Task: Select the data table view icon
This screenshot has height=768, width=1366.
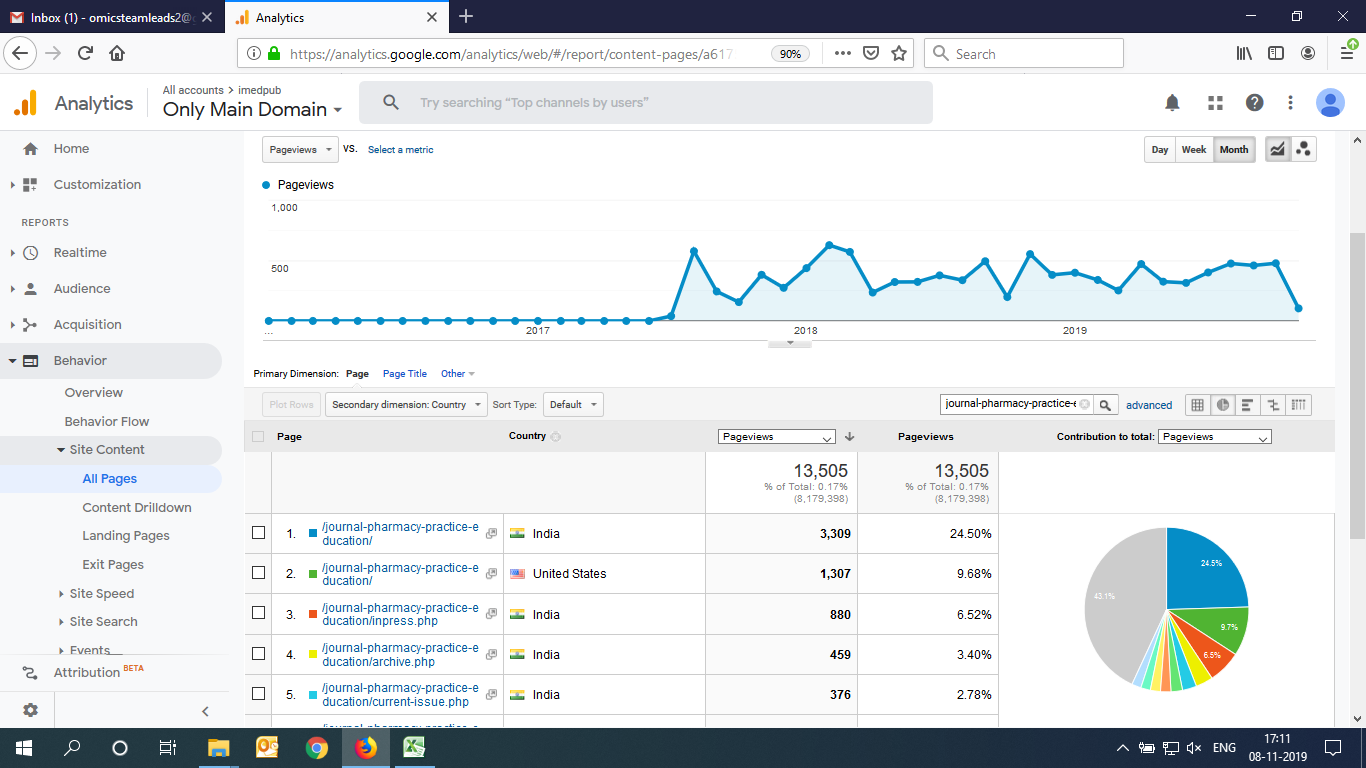Action: tap(1197, 405)
